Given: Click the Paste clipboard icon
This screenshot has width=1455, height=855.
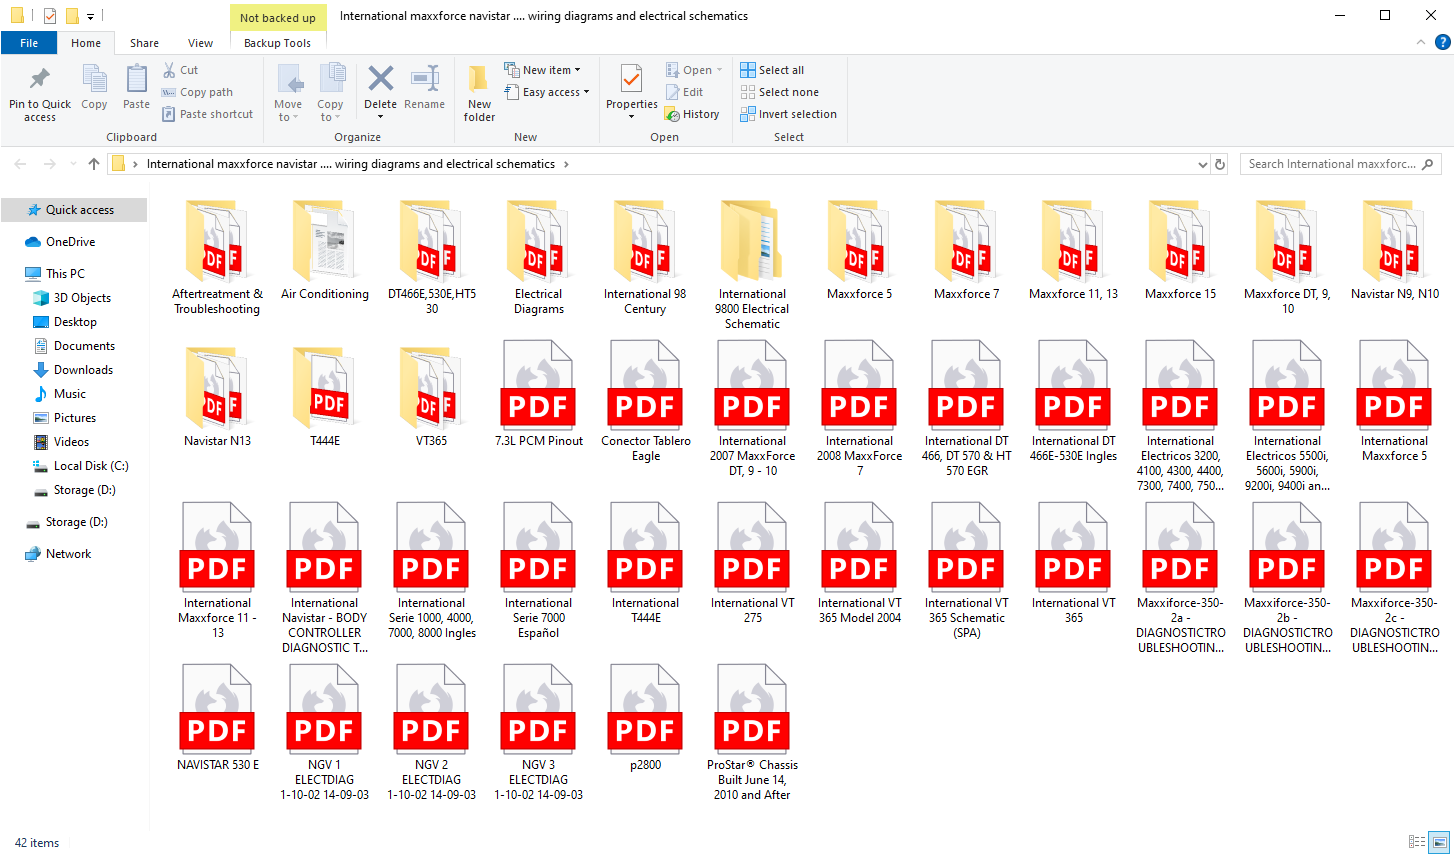Looking at the screenshot, I should tap(136, 79).
